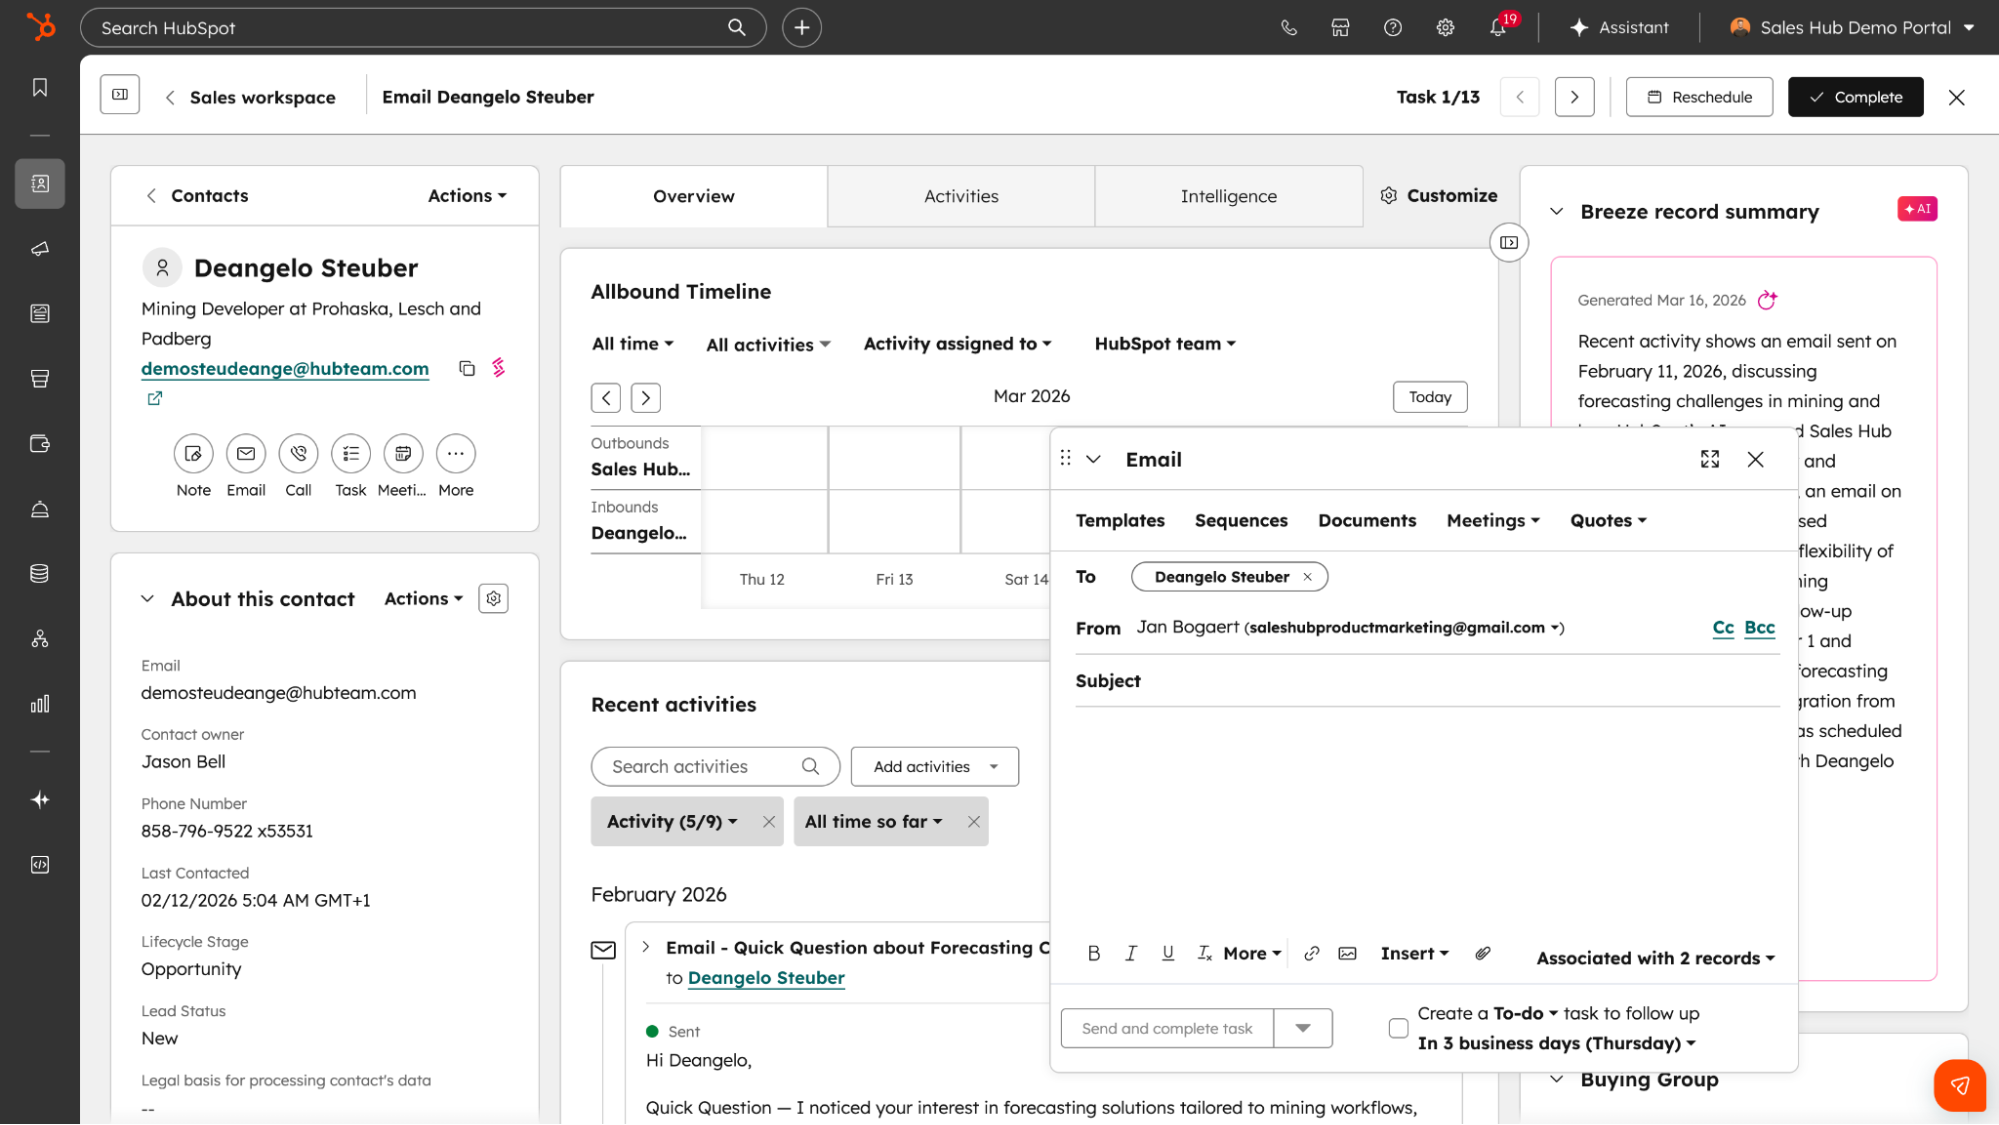This screenshot has height=1125, width=1999.
Task: Open the All activities filter dropdown
Action: [x=768, y=345]
